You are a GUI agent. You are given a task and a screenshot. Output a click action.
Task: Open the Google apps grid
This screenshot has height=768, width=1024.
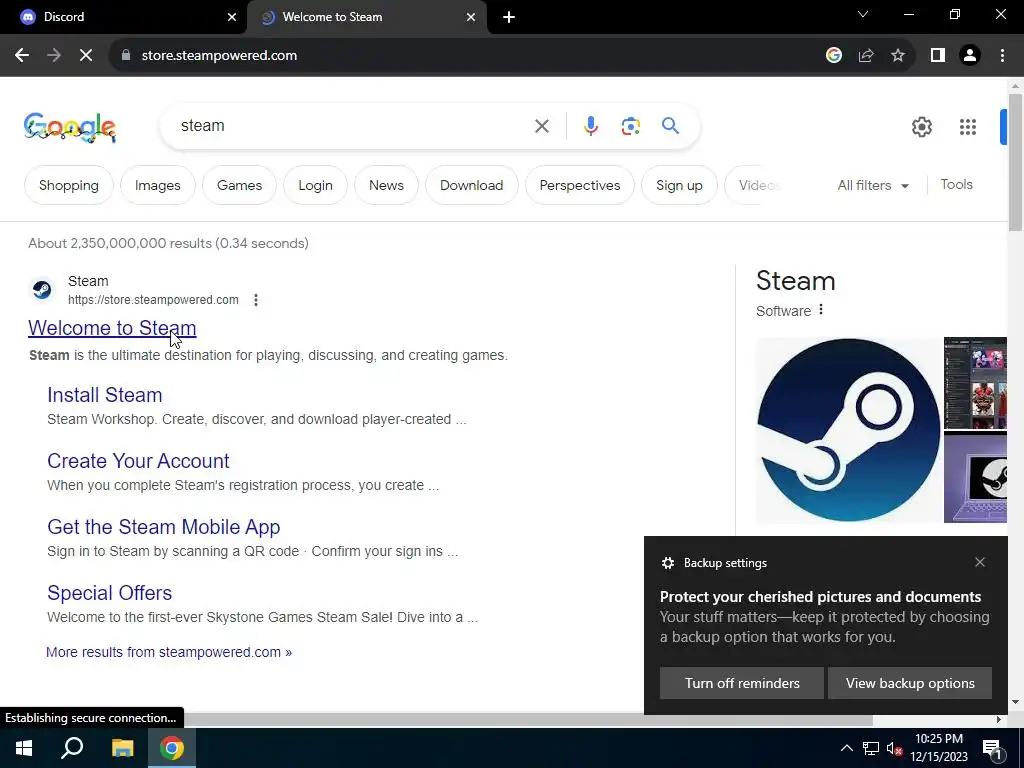[x=968, y=127]
